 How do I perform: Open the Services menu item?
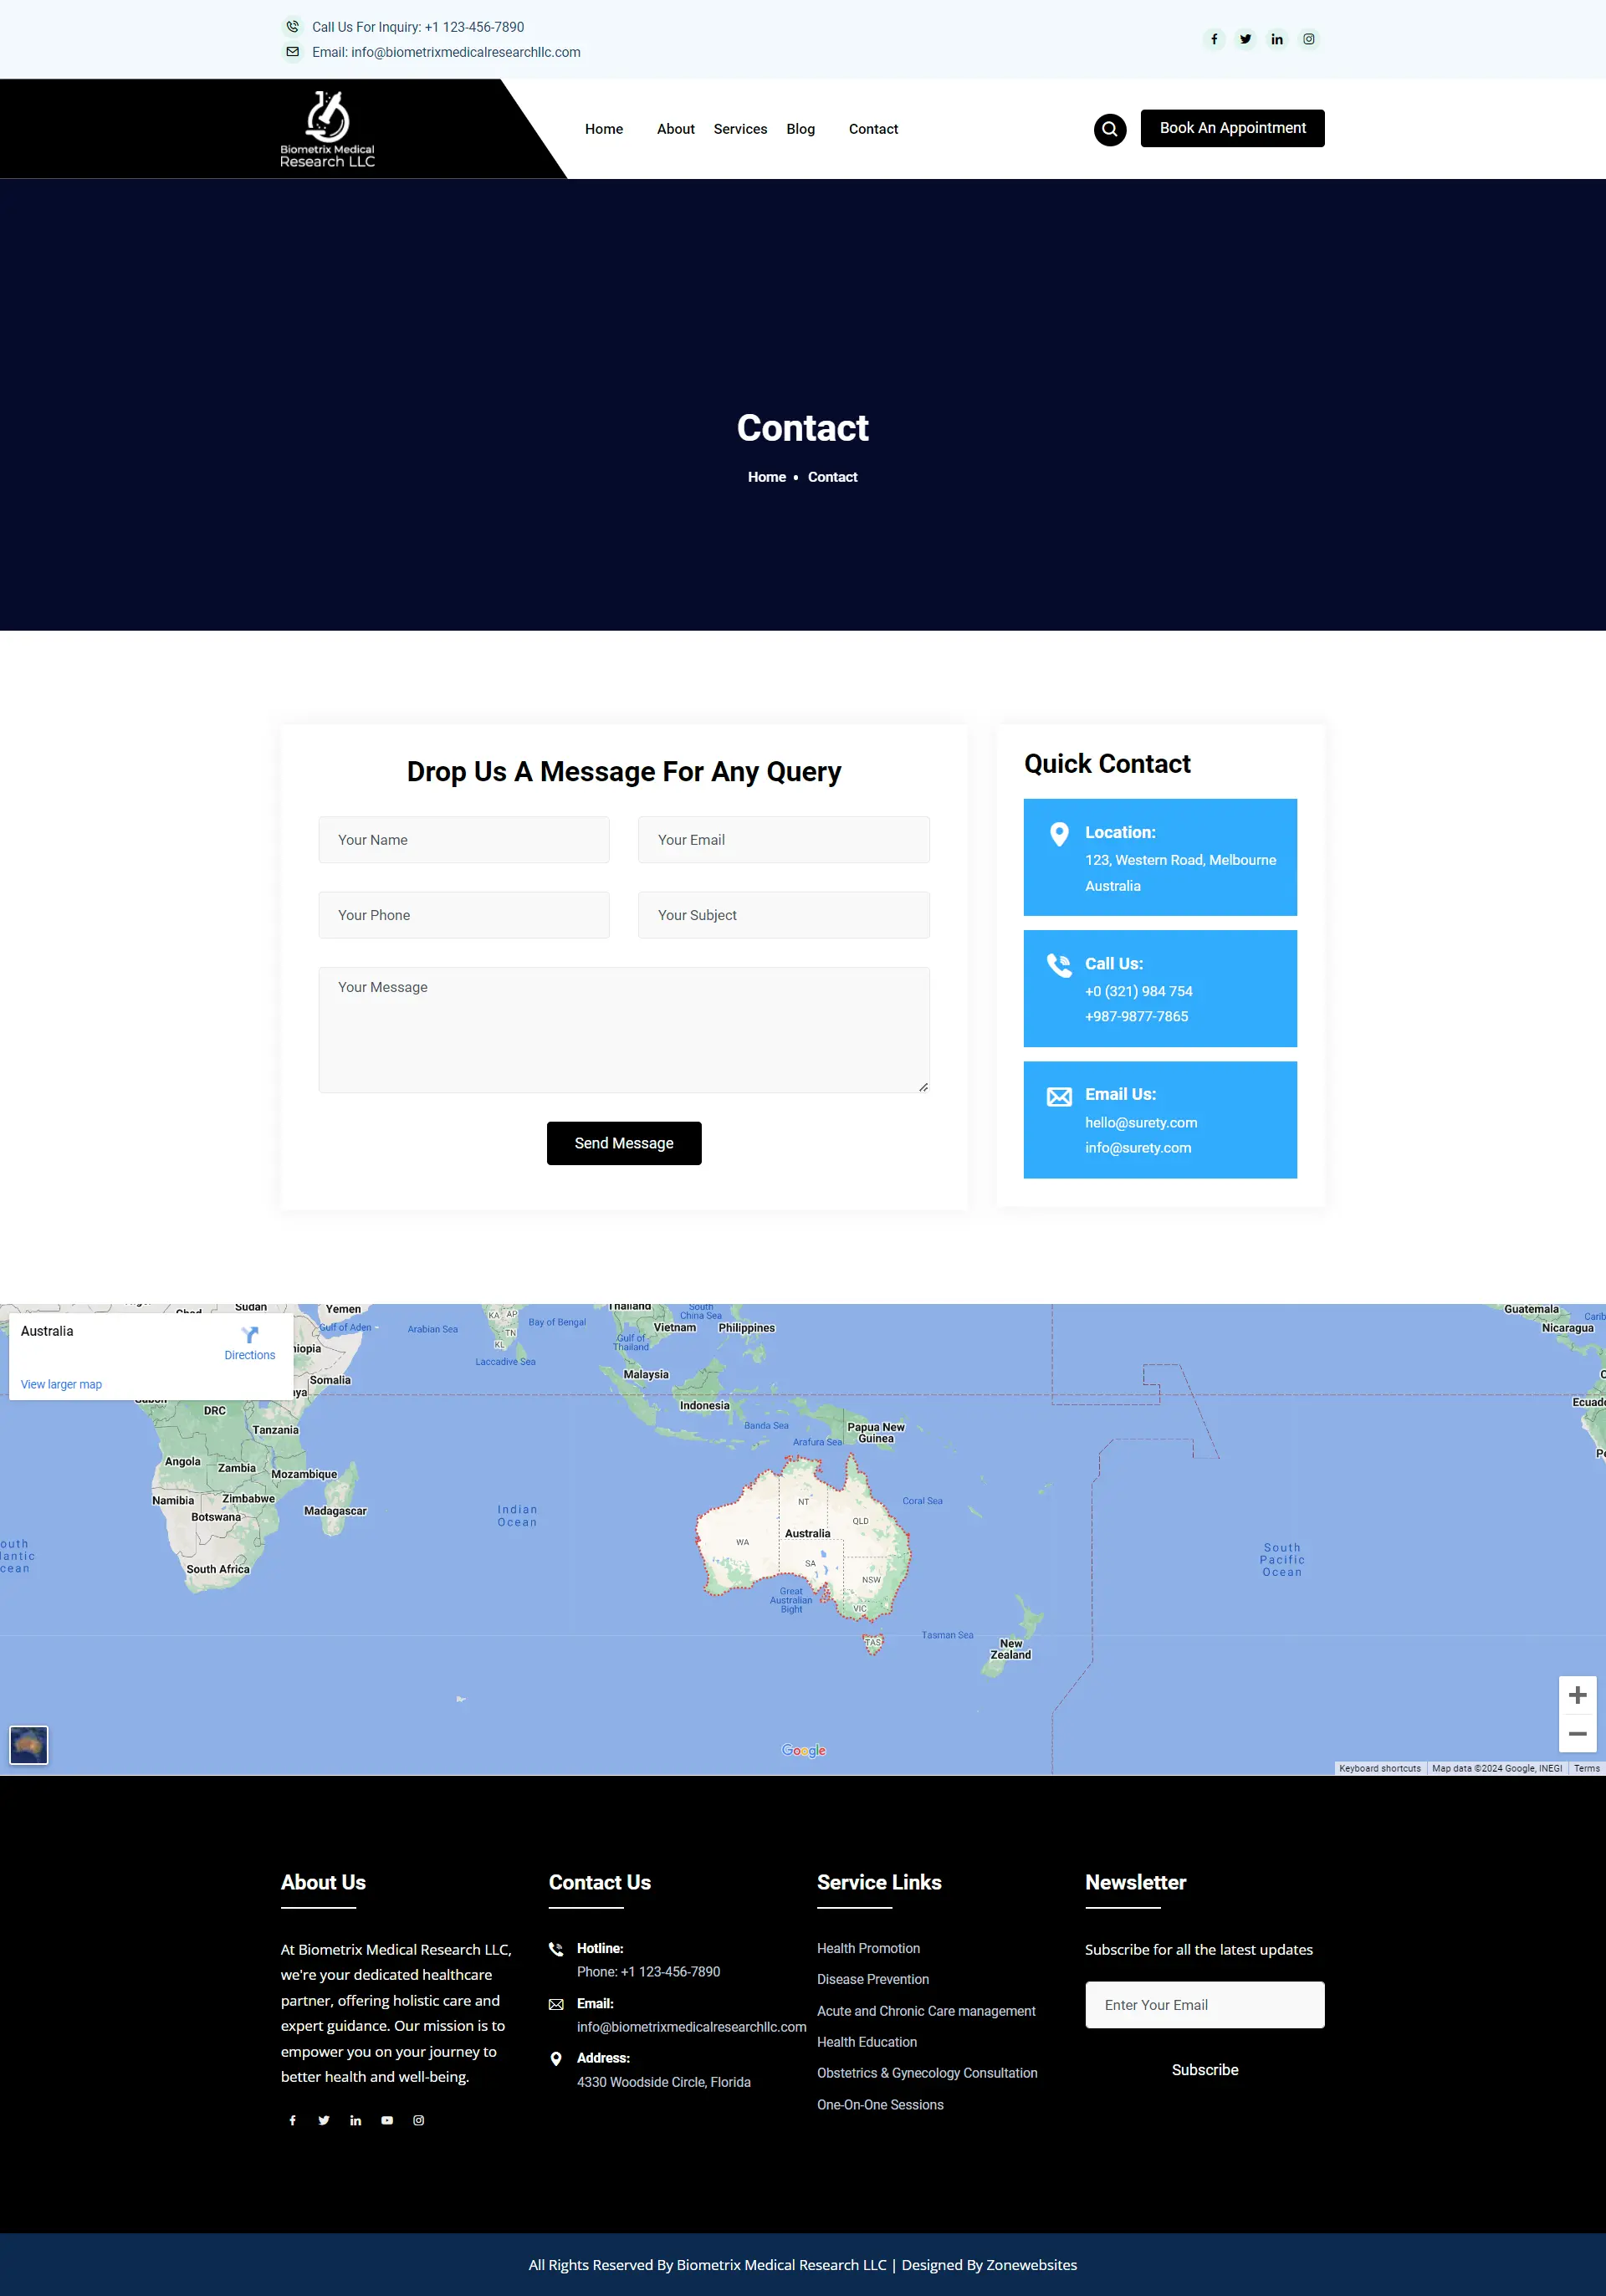tap(740, 129)
